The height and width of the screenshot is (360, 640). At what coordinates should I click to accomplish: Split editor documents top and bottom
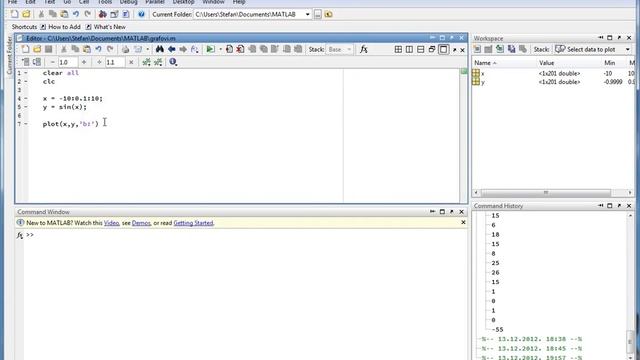coord(420,49)
